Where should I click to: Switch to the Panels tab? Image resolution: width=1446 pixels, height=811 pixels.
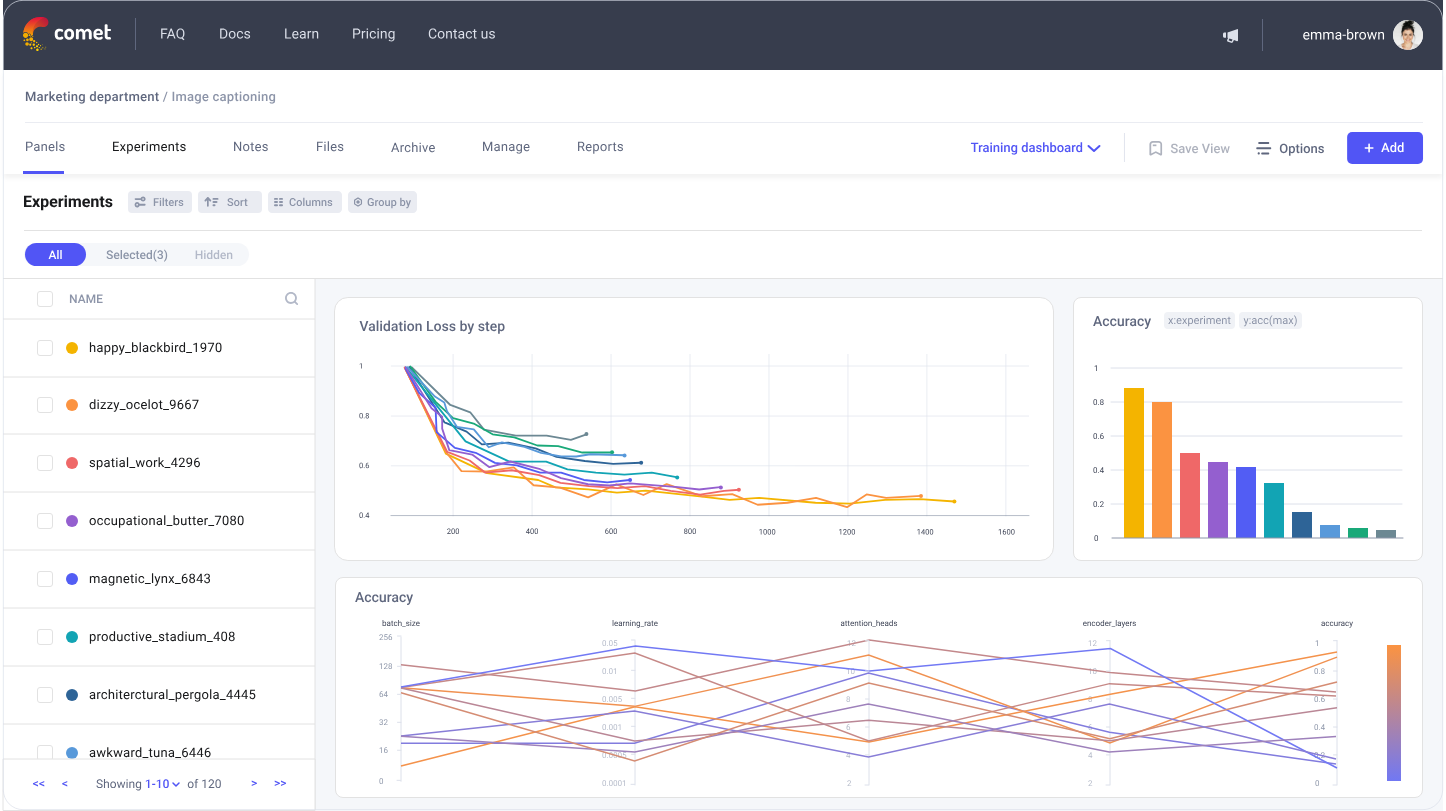(x=45, y=147)
